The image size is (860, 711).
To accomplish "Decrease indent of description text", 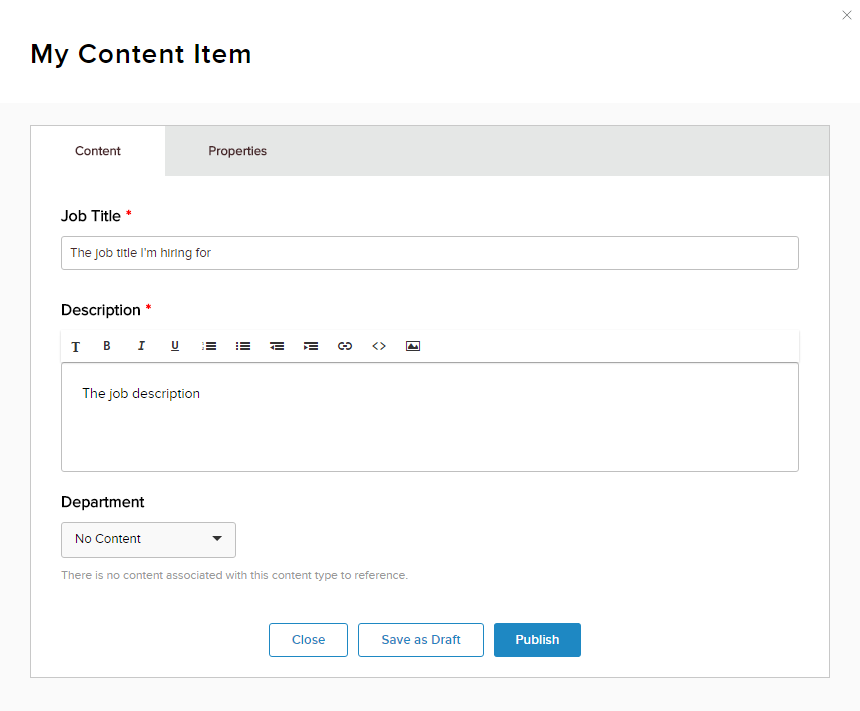I will click(277, 346).
